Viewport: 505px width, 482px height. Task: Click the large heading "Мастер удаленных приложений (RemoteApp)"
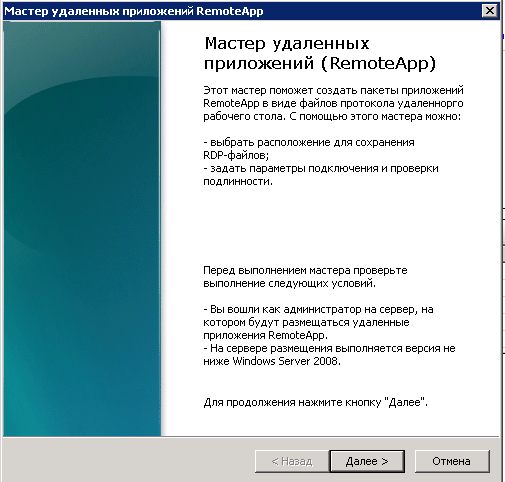[x=320, y=53]
